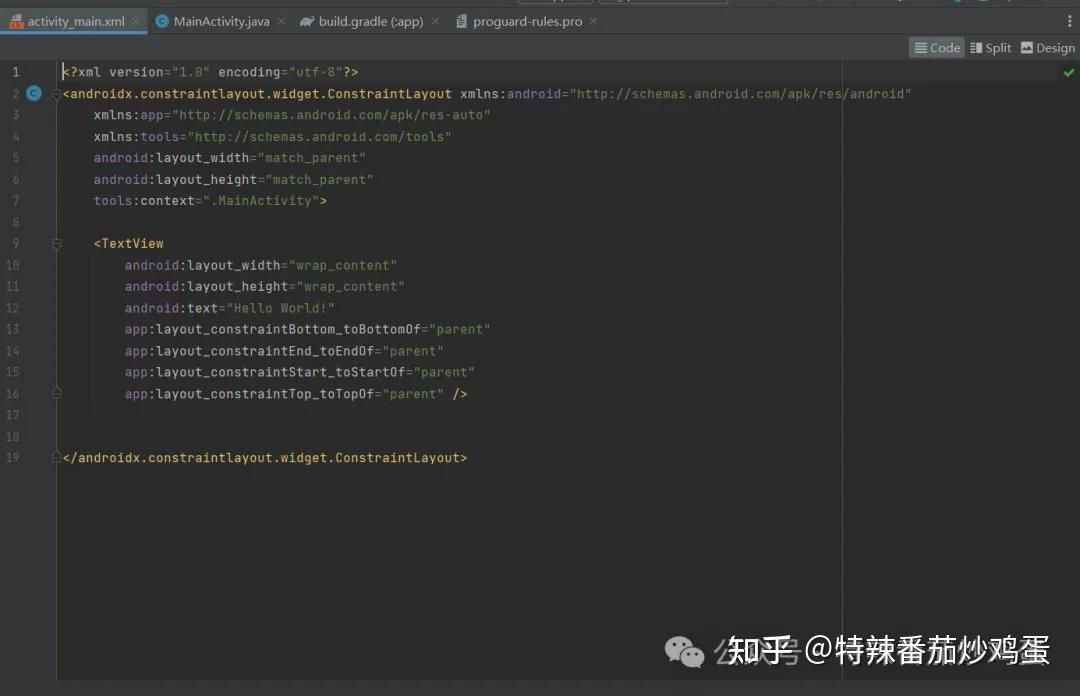Switch to the MainActivity.java tab
Viewport: 1080px width, 696px height.
[220, 20]
